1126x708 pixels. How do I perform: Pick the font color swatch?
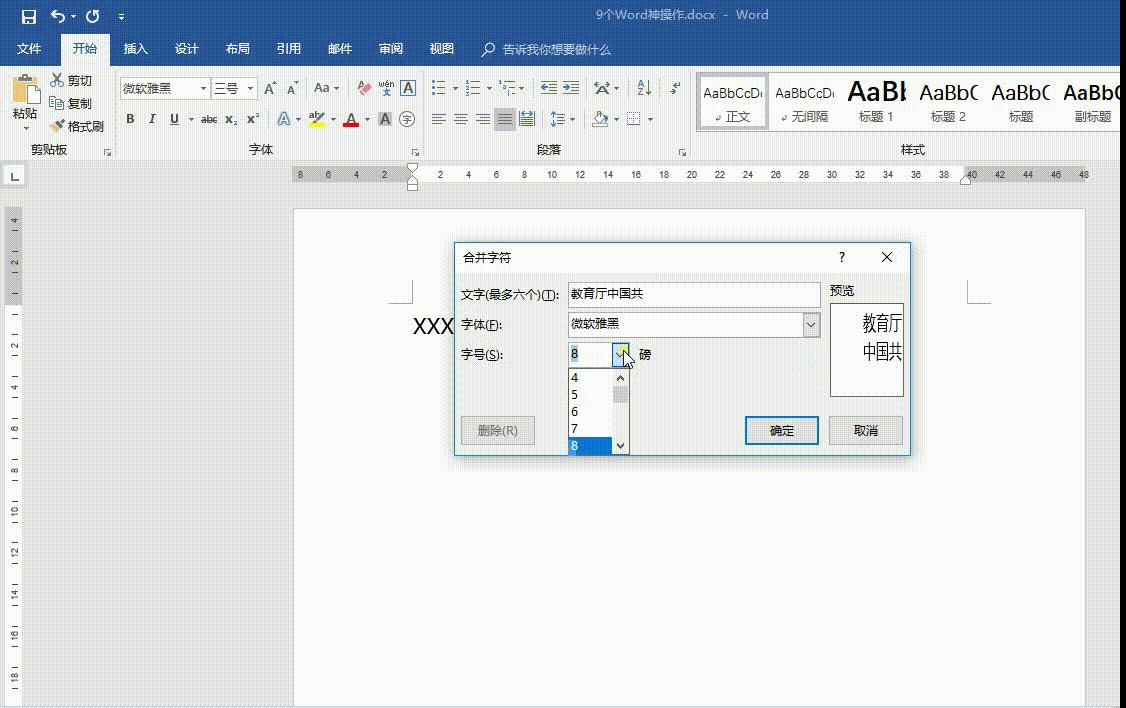(x=352, y=119)
